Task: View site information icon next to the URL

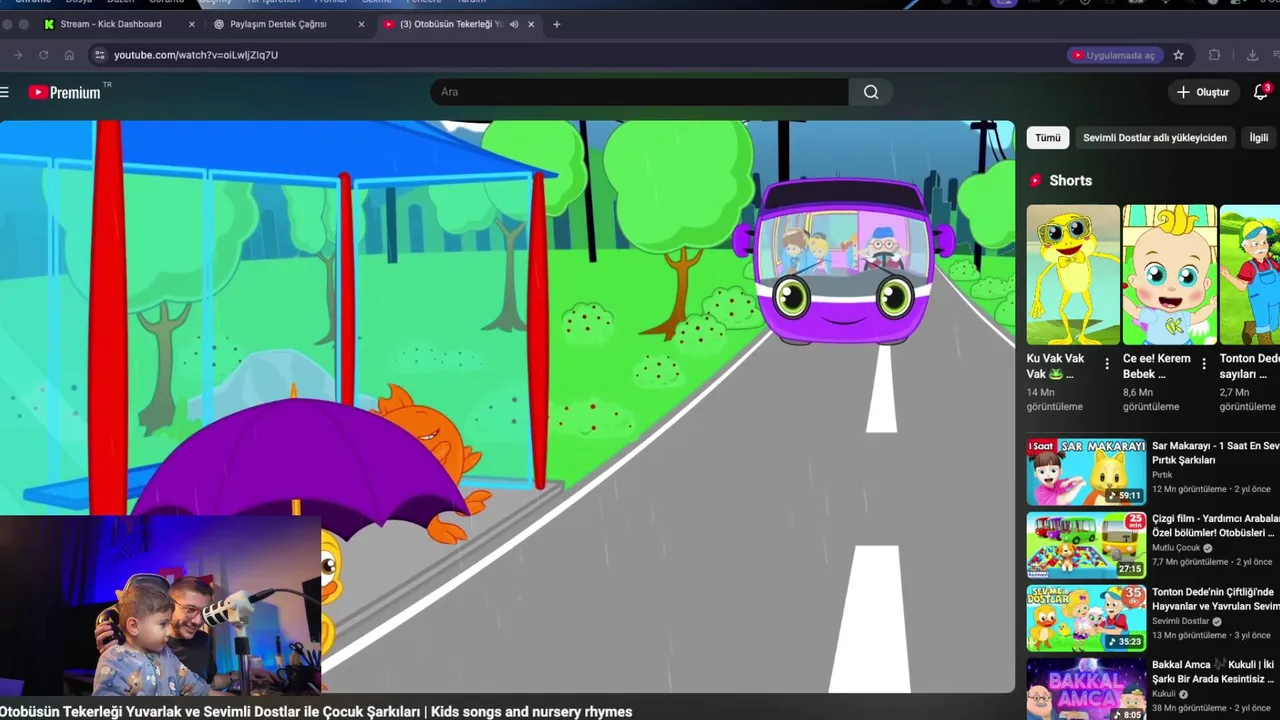Action: pos(99,55)
